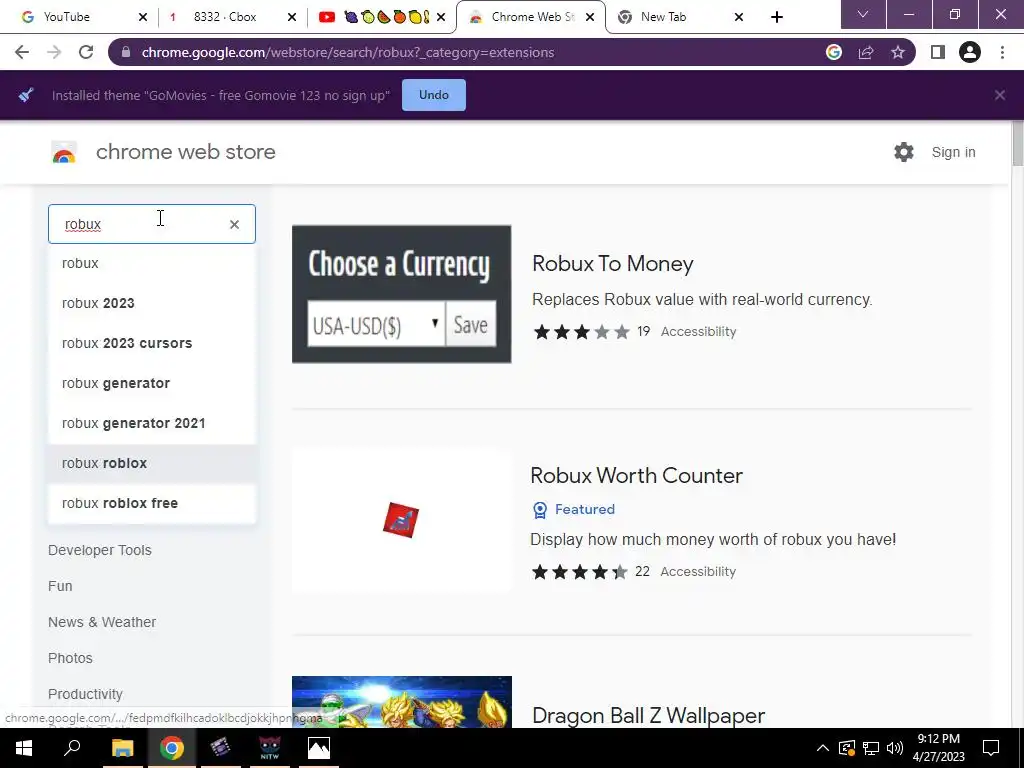This screenshot has width=1024, height=768.
Task: Open the tab search dropdown arrow
Action: tap(863, 14)
